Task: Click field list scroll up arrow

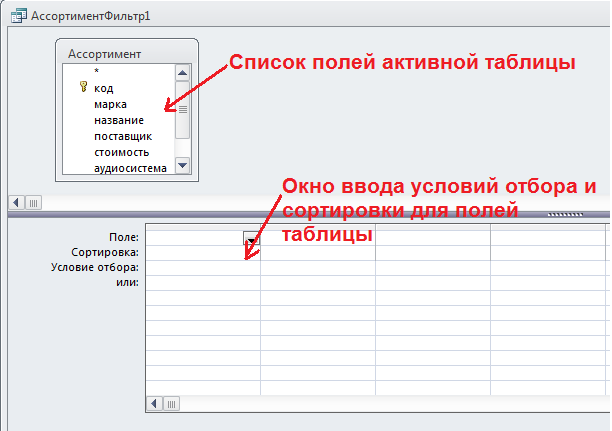Action: coord(183,73)
